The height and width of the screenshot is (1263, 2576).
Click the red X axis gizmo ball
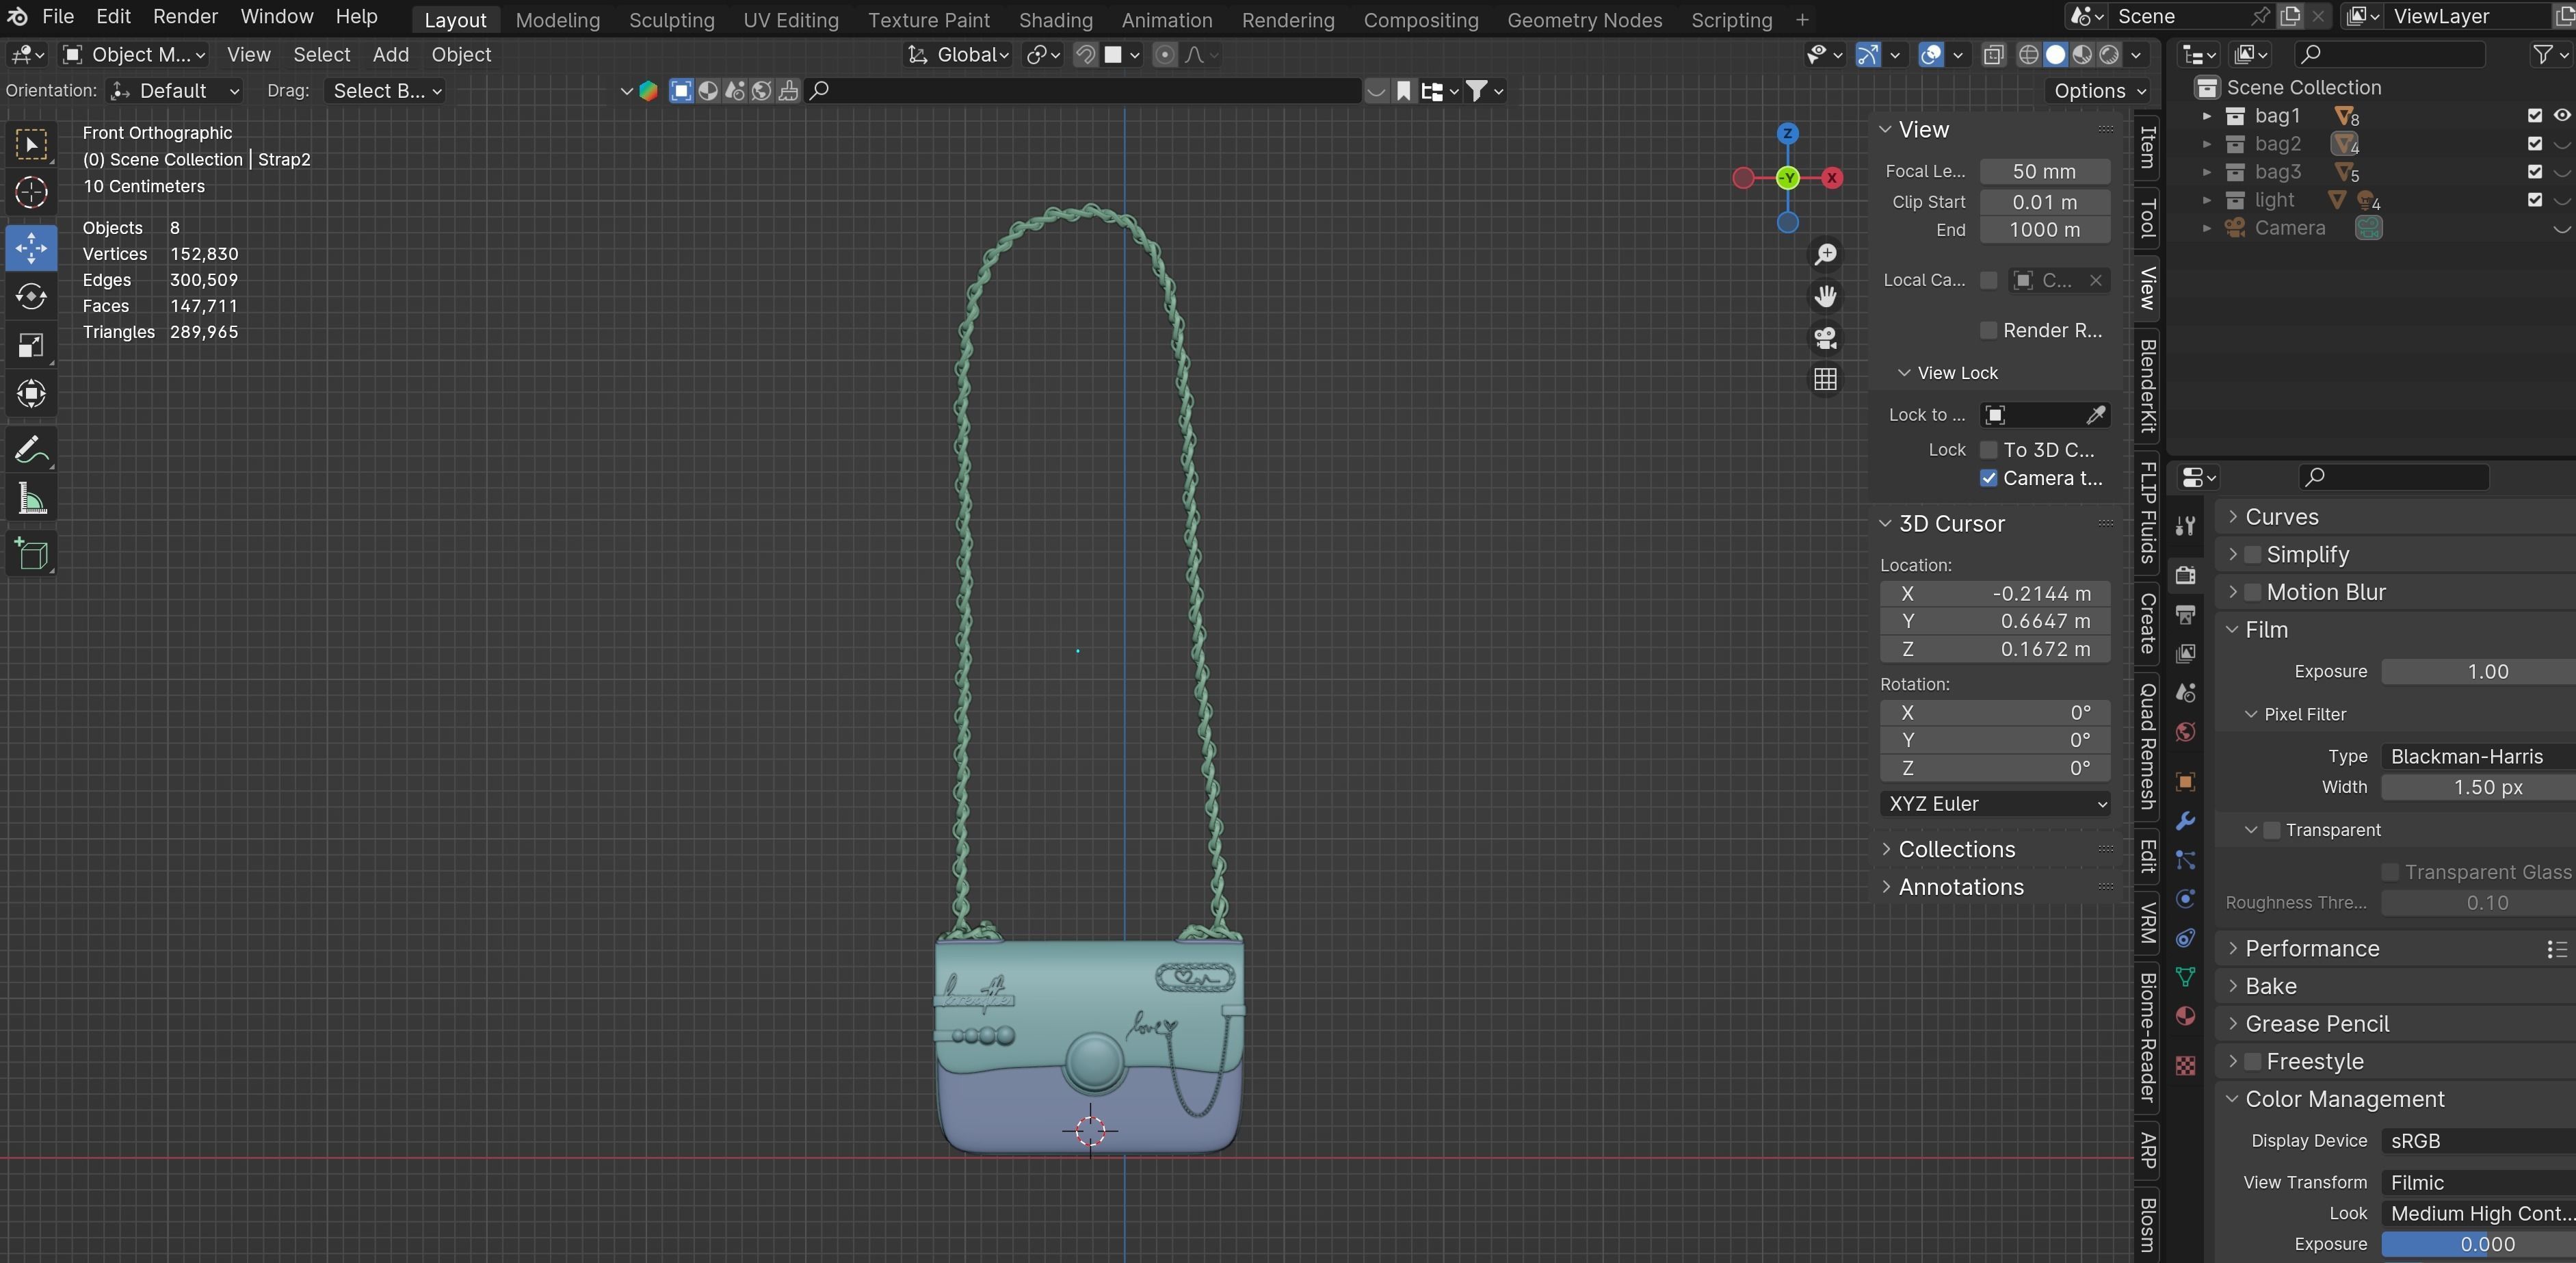[x=1831, y=178]
